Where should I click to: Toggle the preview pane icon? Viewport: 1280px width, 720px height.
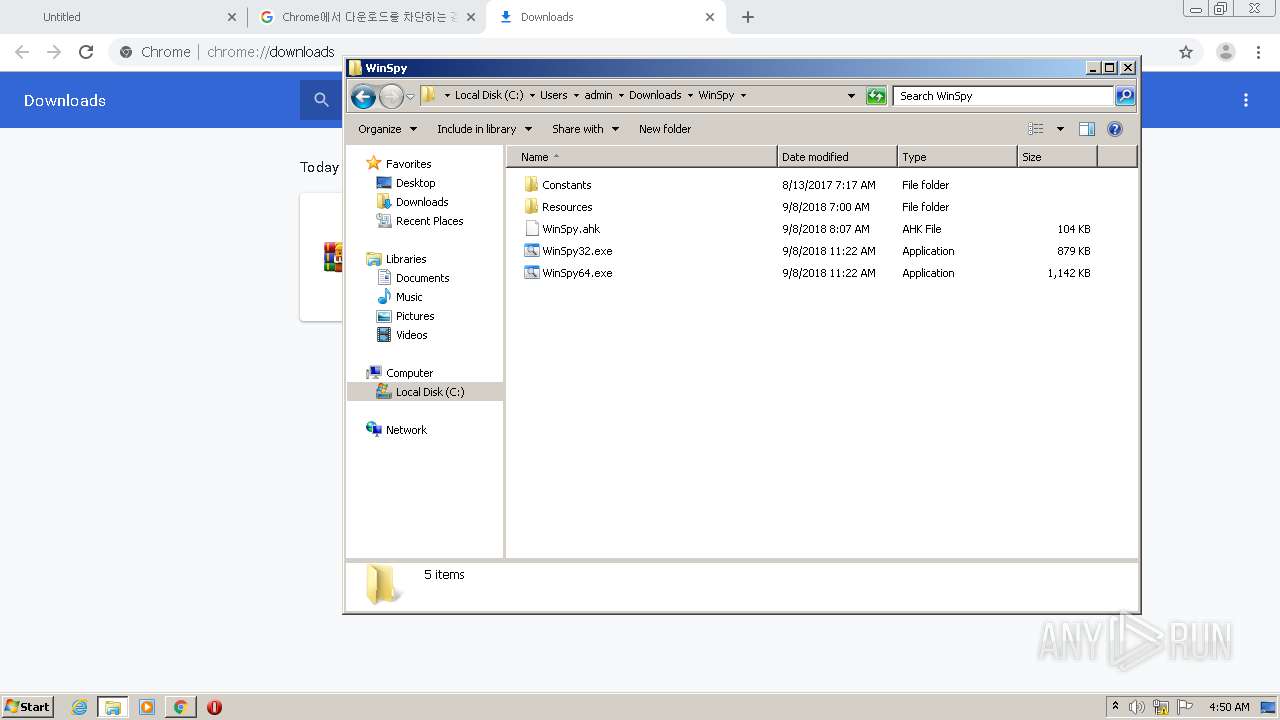tap(1087, 129)
